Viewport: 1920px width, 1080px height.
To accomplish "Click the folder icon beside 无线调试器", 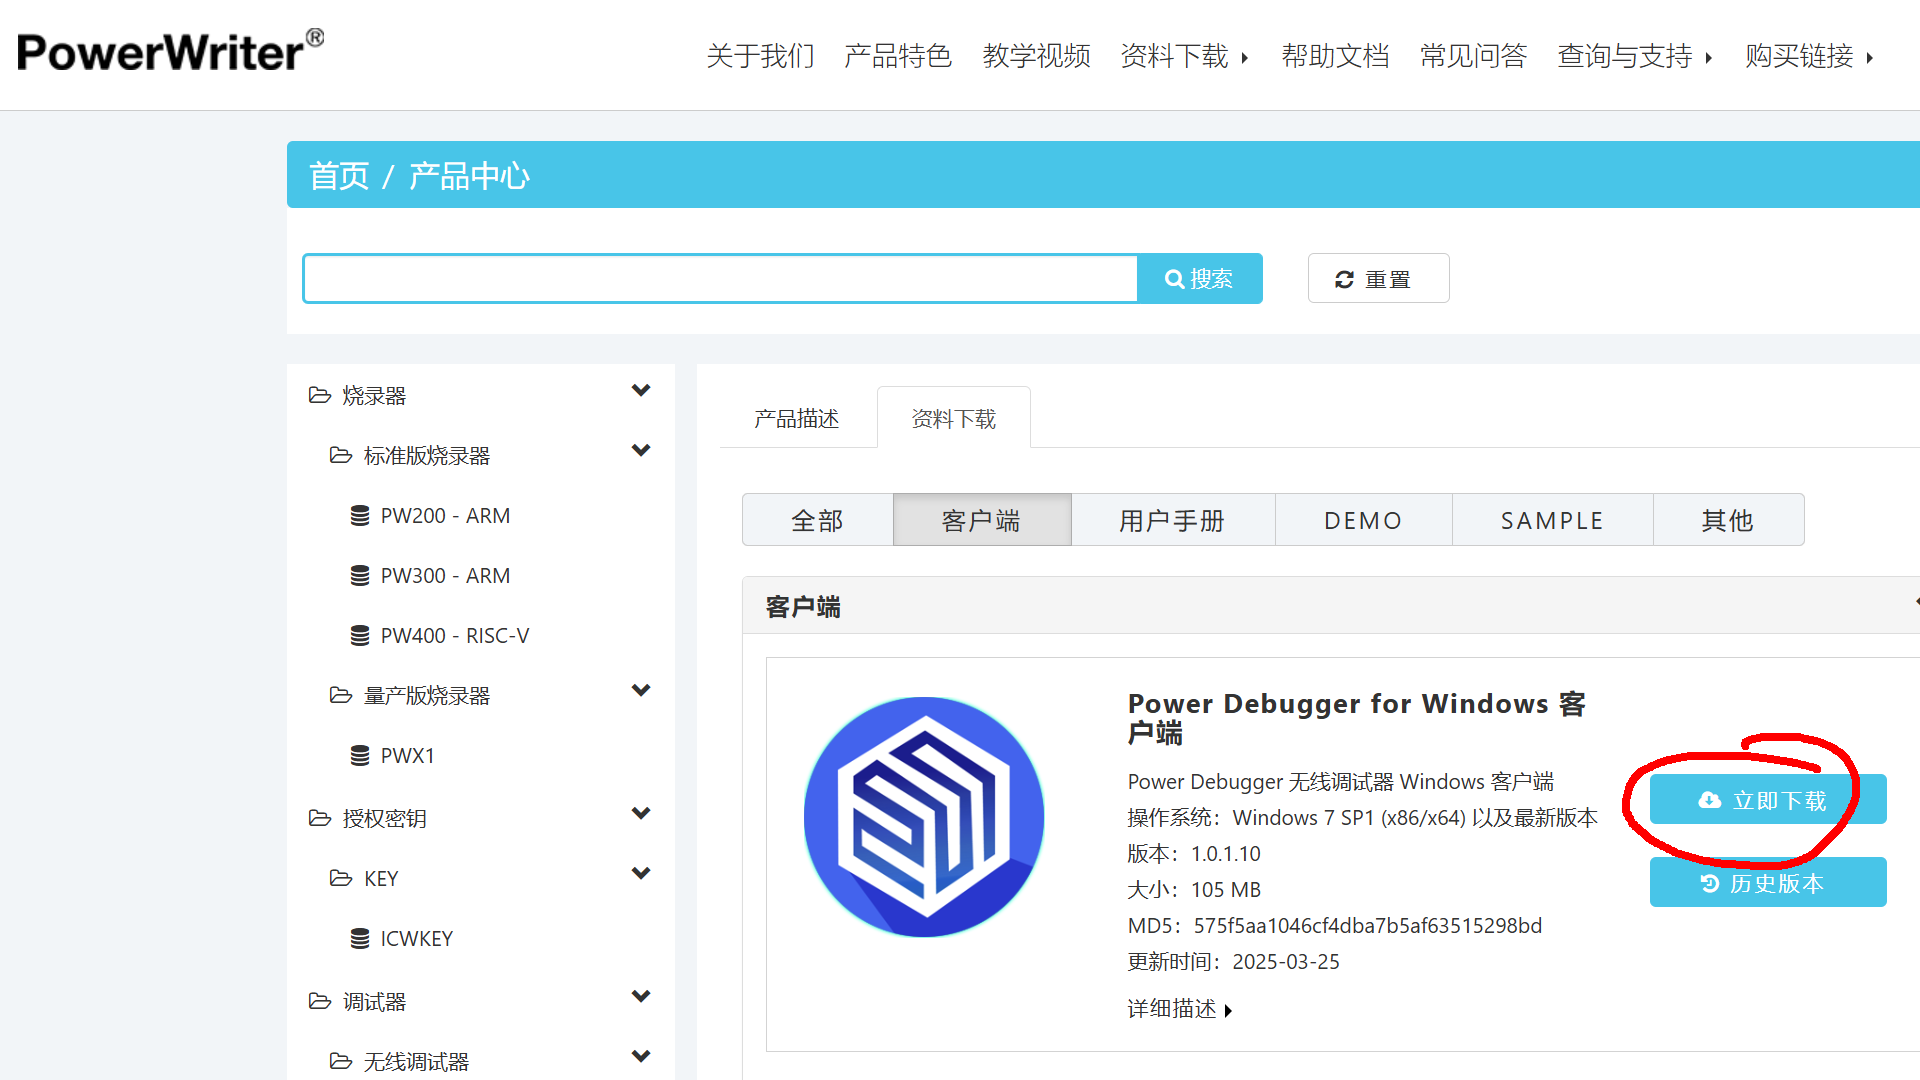I will click(x=340, y=1060).
